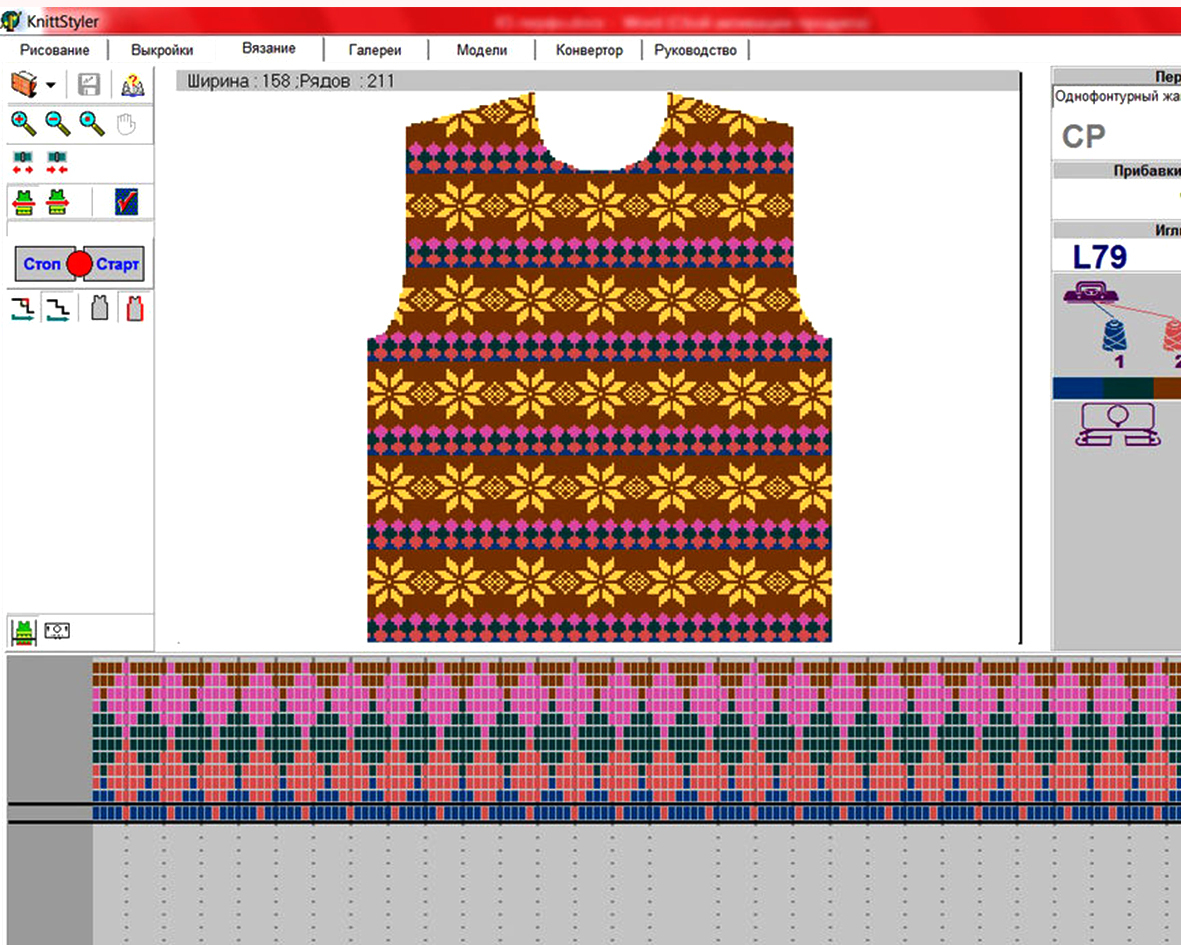Expand the dropdown arrow beside the knitting machine icon
The height and width of the screenshot is (945, 1181).
tap(50, 85)
